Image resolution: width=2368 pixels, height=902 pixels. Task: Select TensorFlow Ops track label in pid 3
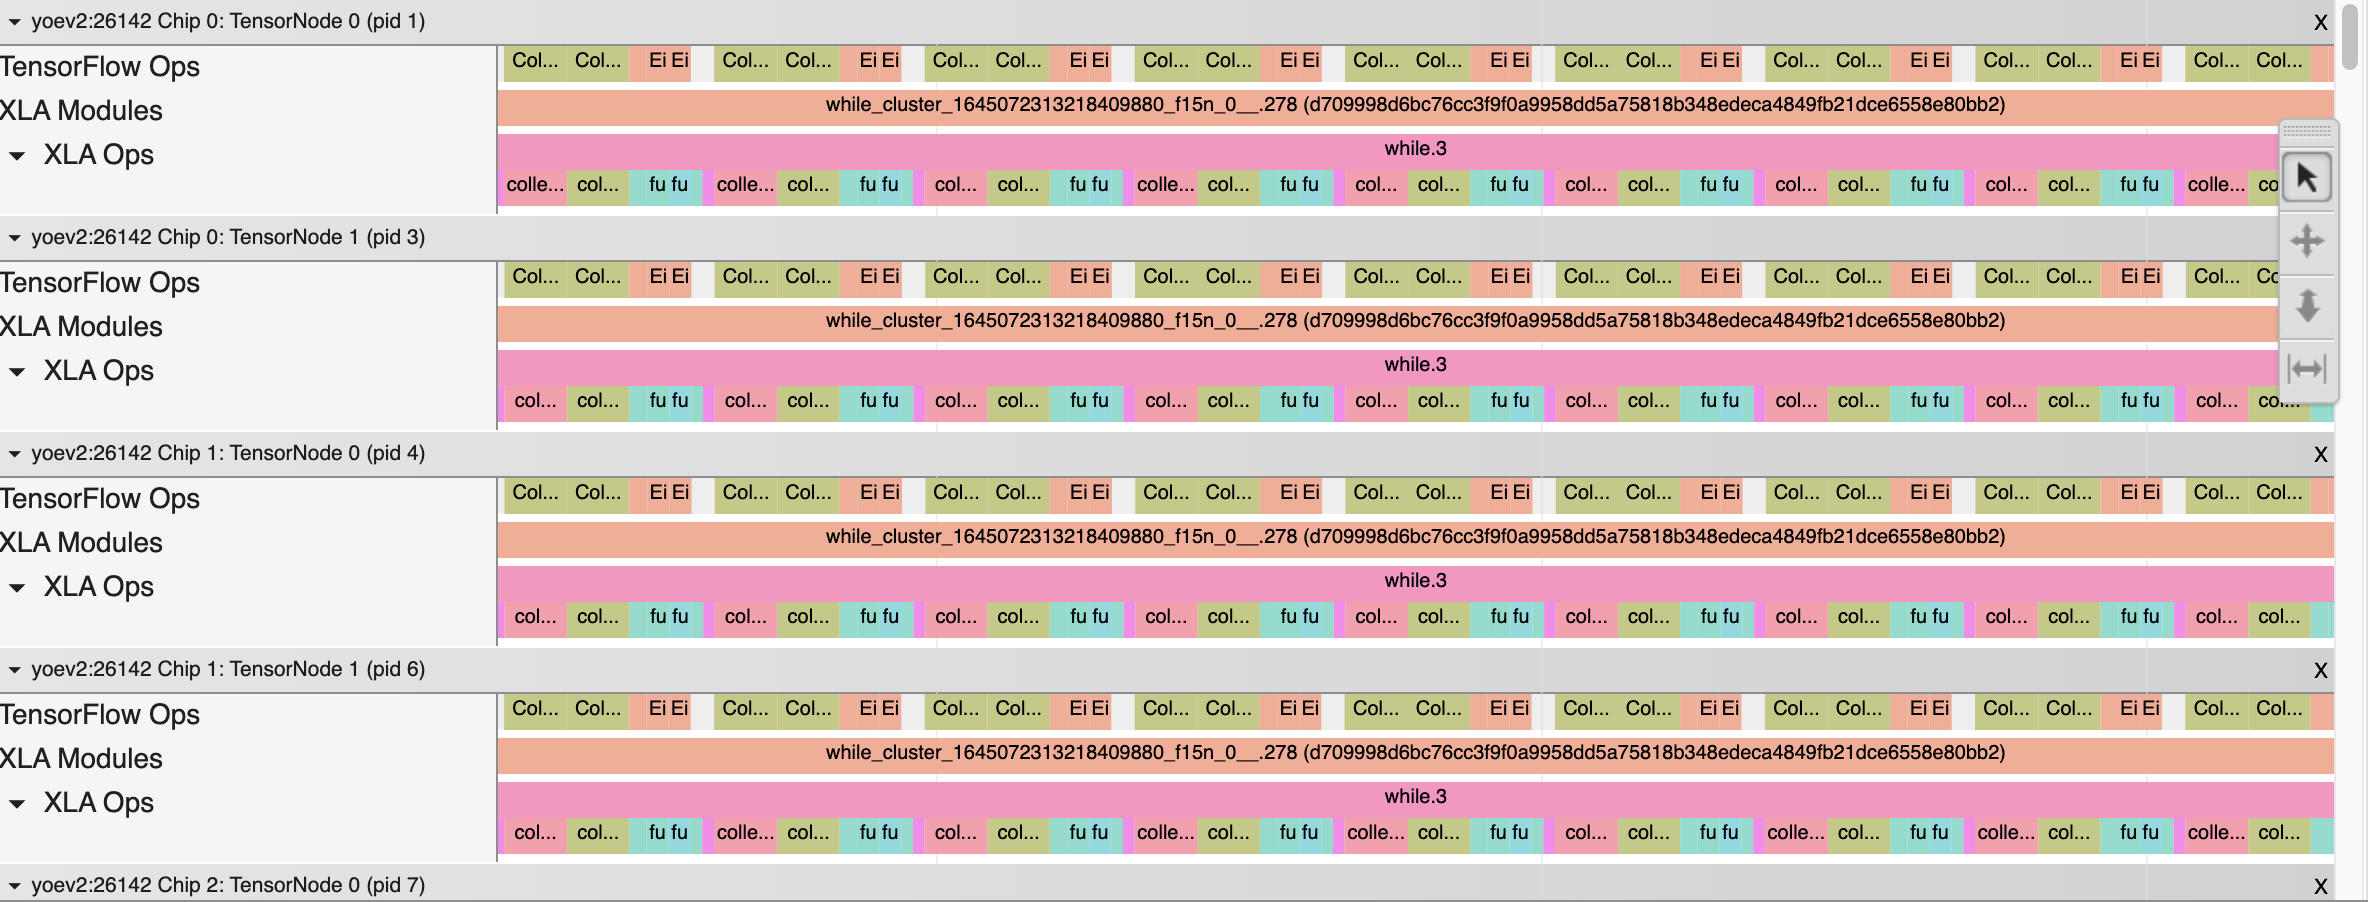(x=100, y=283)
